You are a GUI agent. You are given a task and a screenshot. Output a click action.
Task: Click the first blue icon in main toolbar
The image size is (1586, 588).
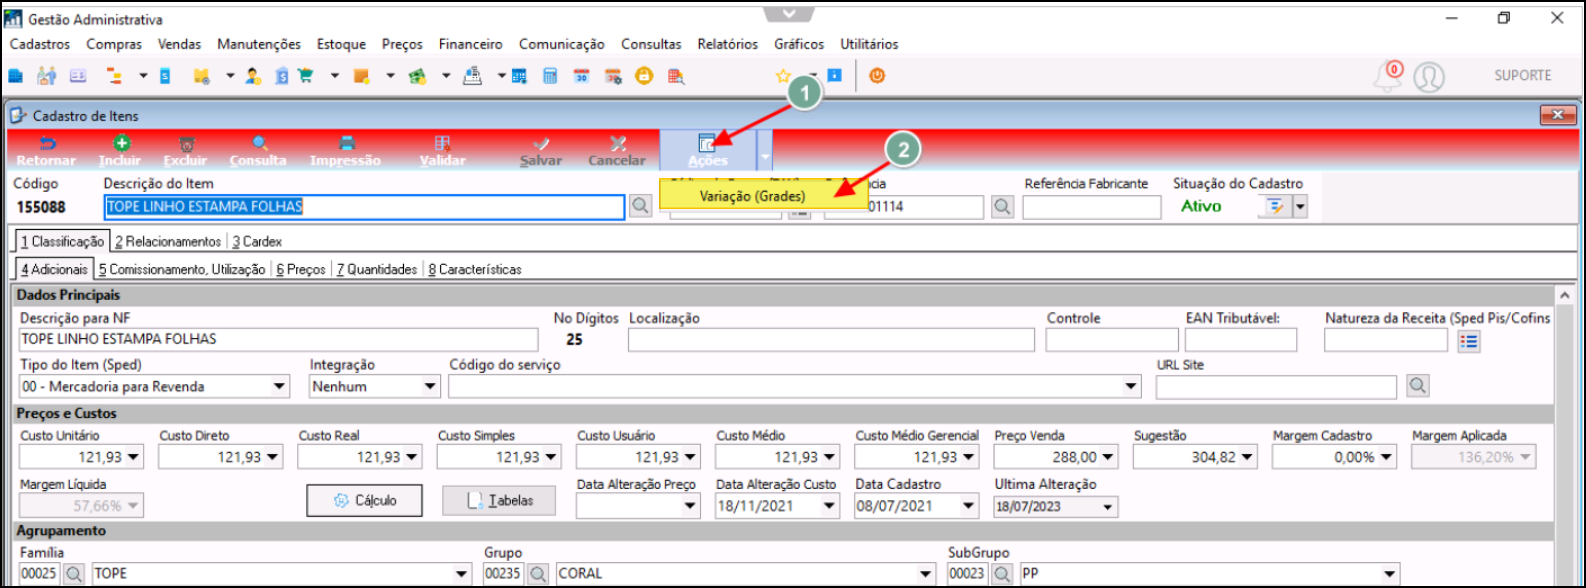coord(15,75)
